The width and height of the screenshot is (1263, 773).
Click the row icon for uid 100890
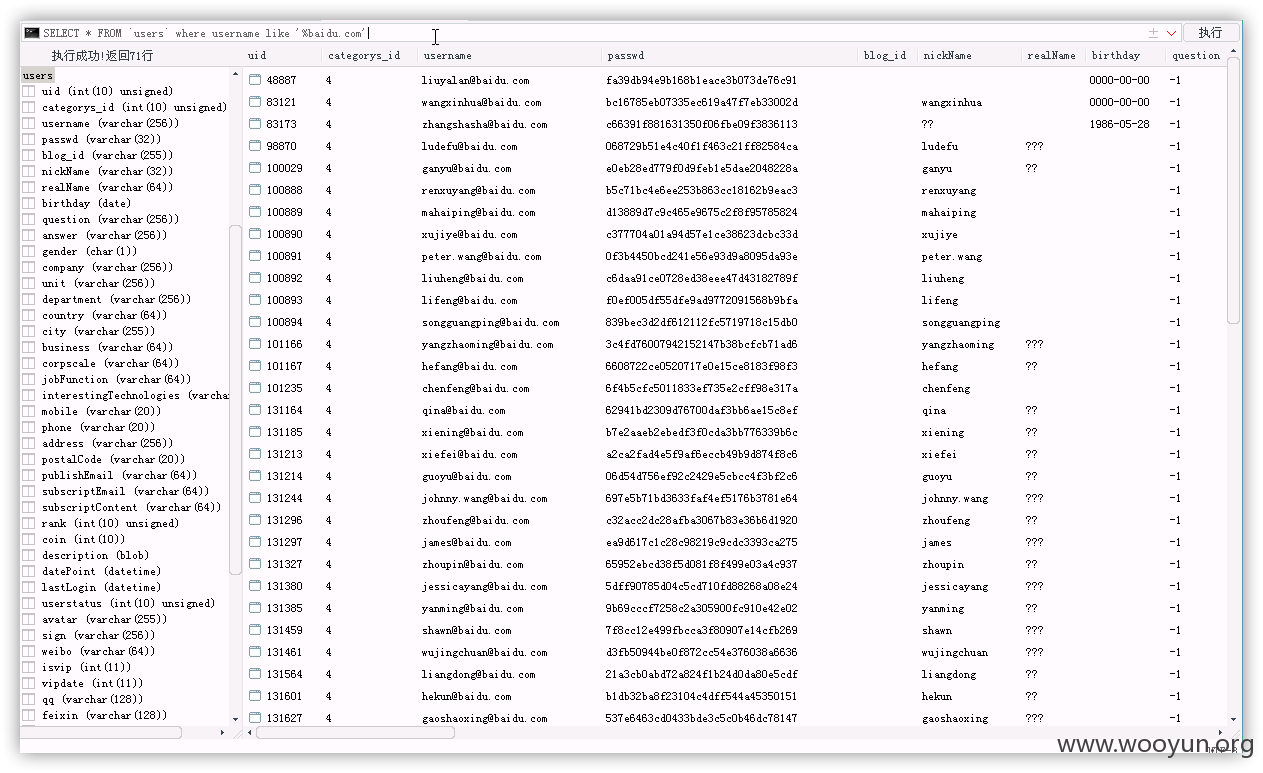point(255,234)
